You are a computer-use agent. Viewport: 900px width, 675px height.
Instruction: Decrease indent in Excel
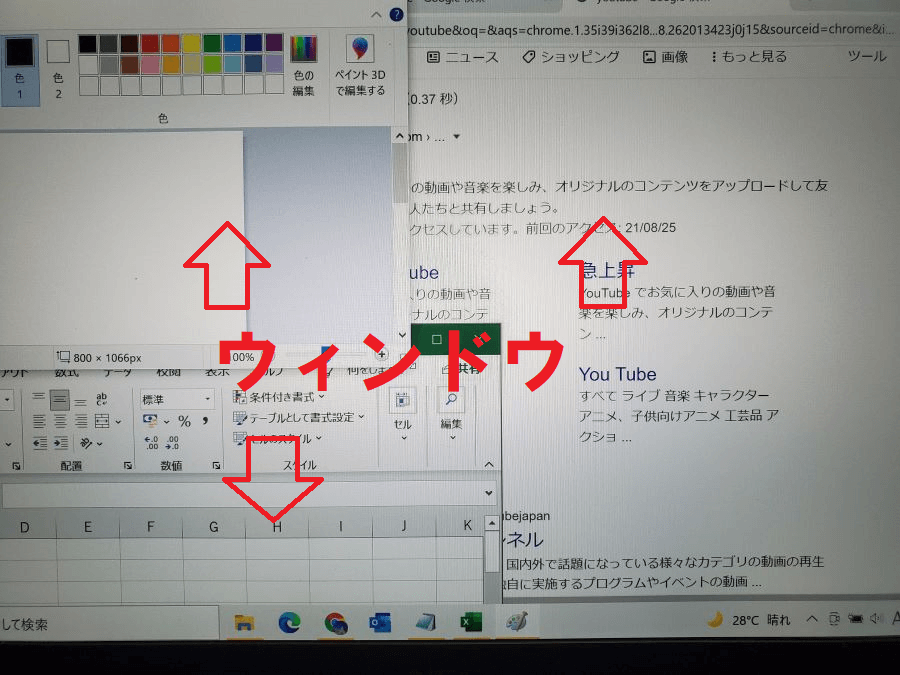40,443
